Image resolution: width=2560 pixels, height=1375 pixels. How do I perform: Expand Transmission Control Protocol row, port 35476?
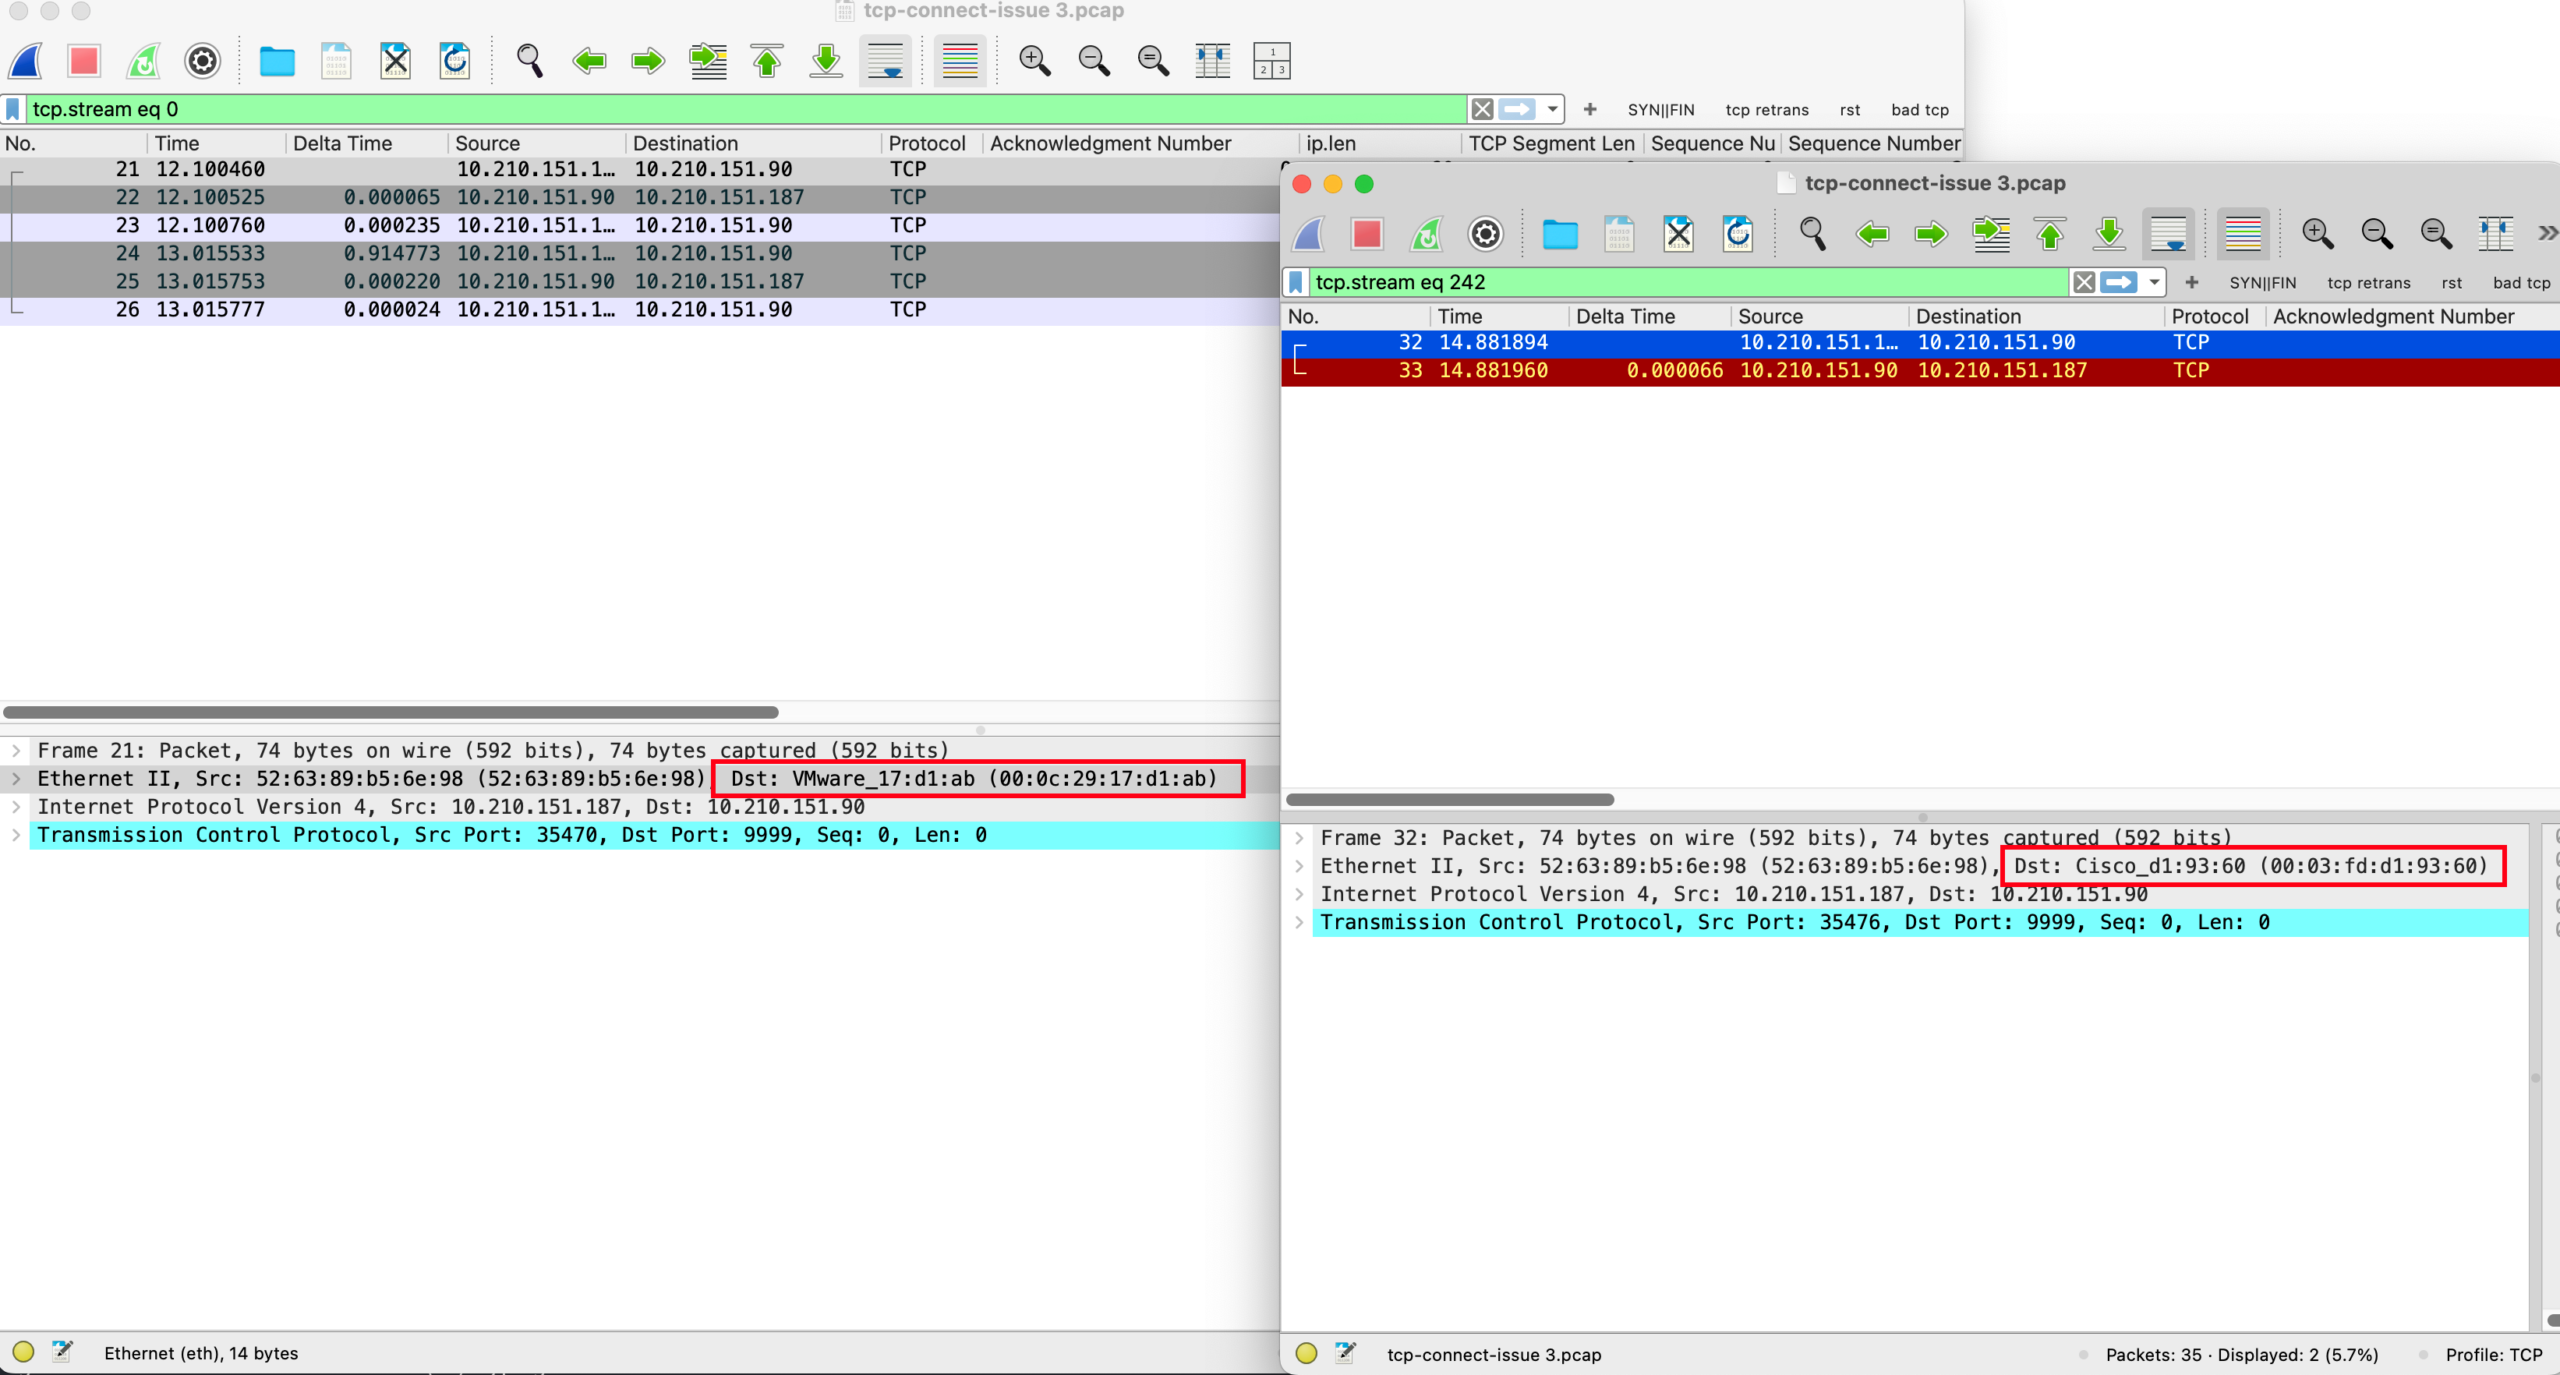[1299, 922]
